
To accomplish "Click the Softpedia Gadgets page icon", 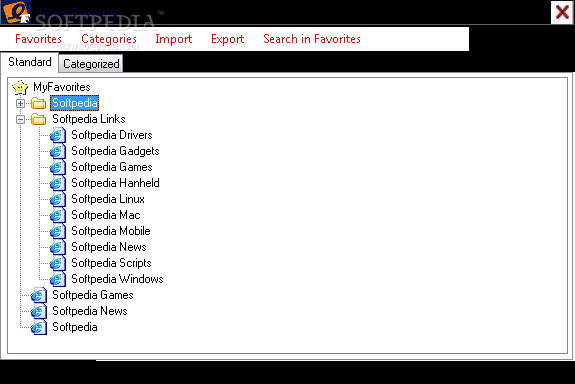I will click(x=58, y=151).
